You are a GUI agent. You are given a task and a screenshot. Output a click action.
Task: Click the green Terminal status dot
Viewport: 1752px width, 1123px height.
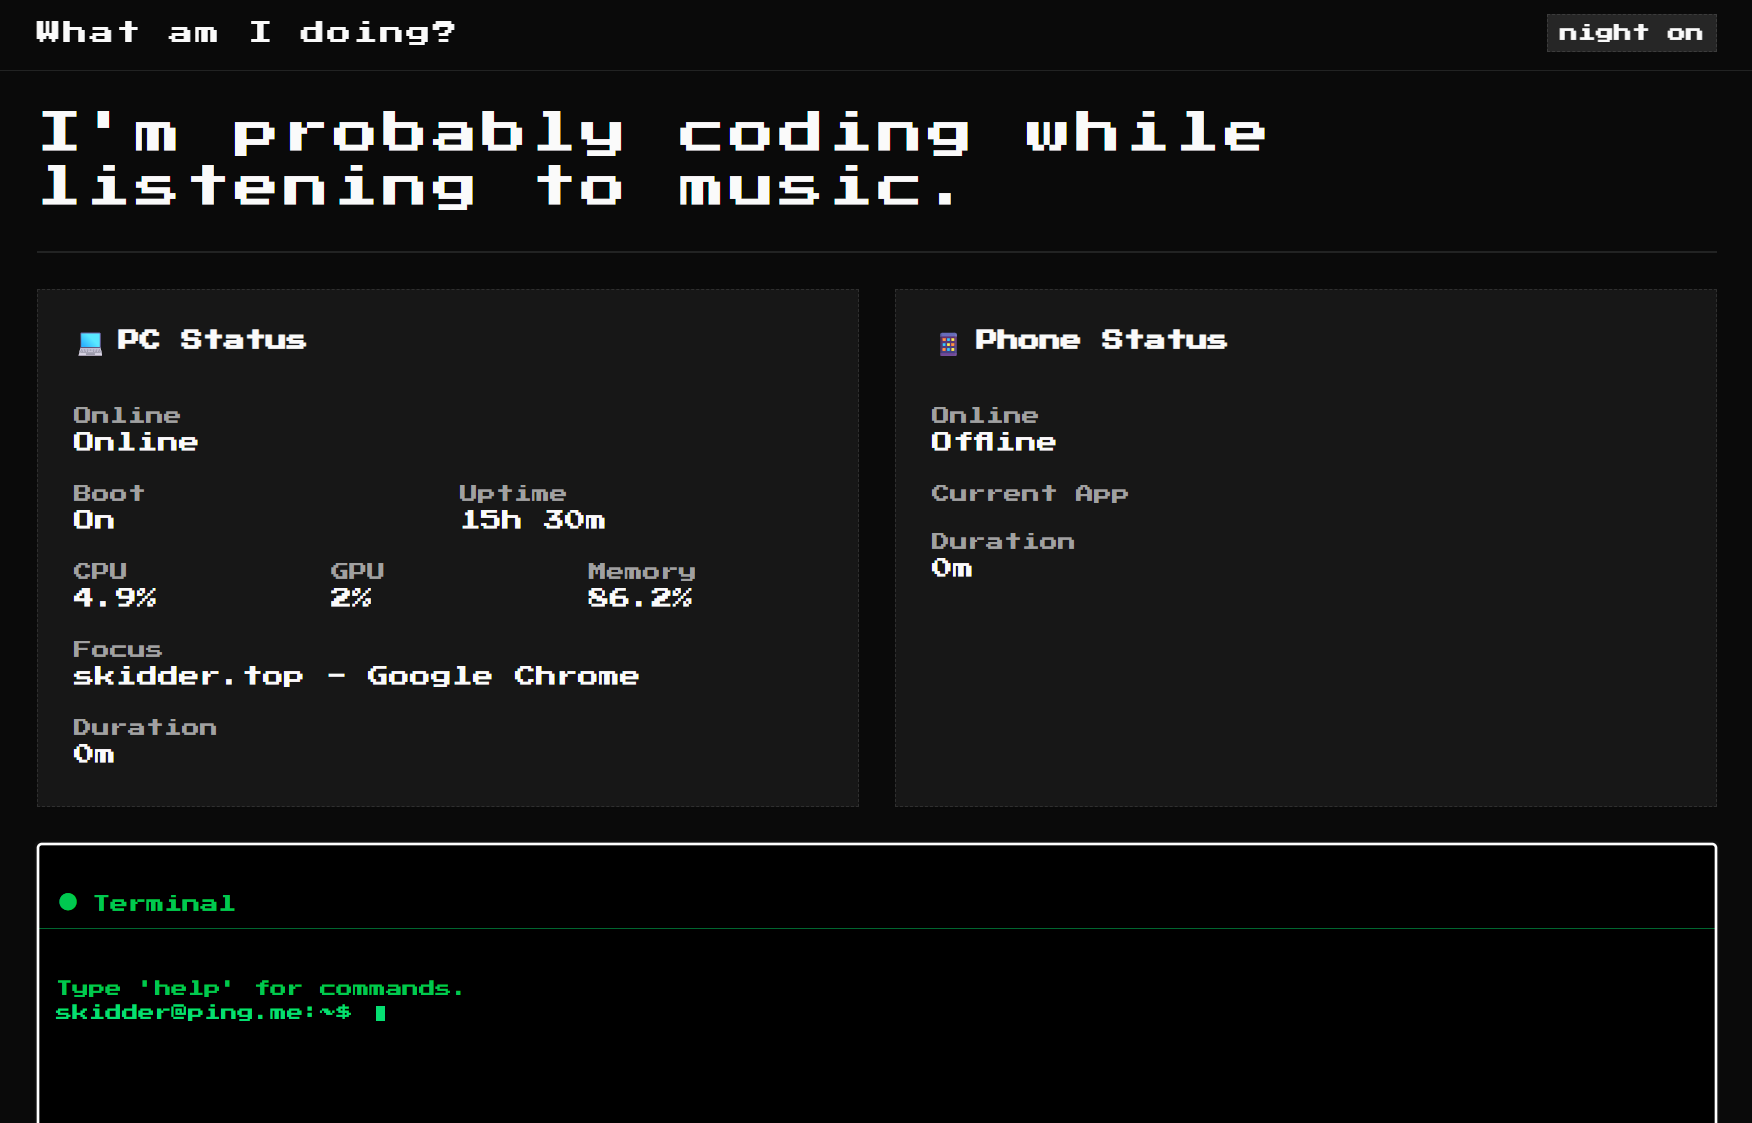tap(66, 902)
